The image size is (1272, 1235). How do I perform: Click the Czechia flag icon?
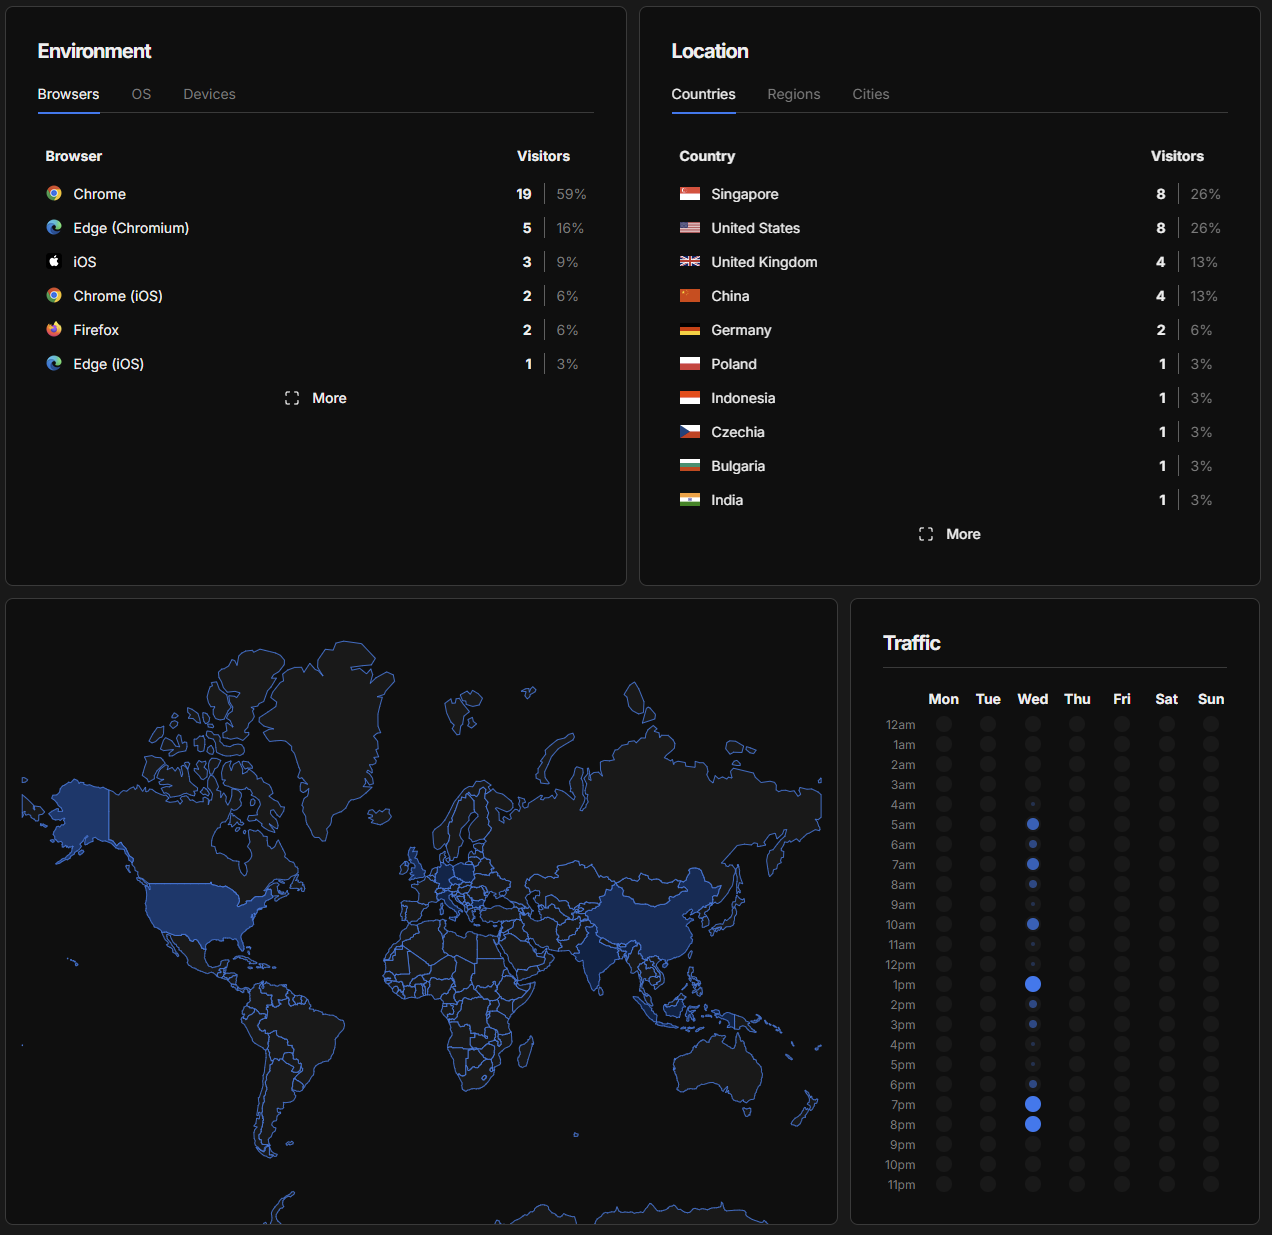tap(690, 432)
